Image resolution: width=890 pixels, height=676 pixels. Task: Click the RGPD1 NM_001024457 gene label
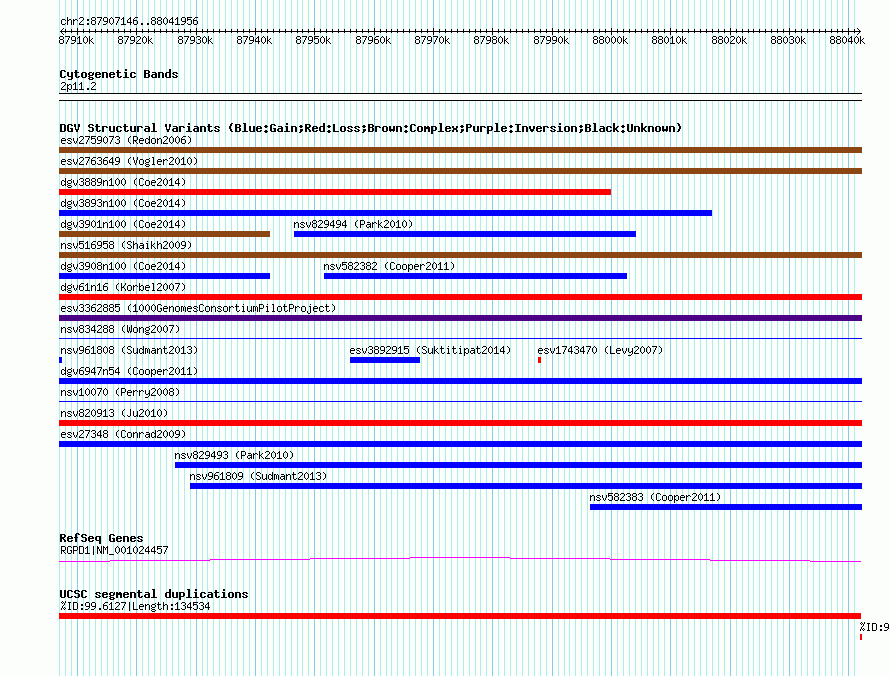point(114,550)
